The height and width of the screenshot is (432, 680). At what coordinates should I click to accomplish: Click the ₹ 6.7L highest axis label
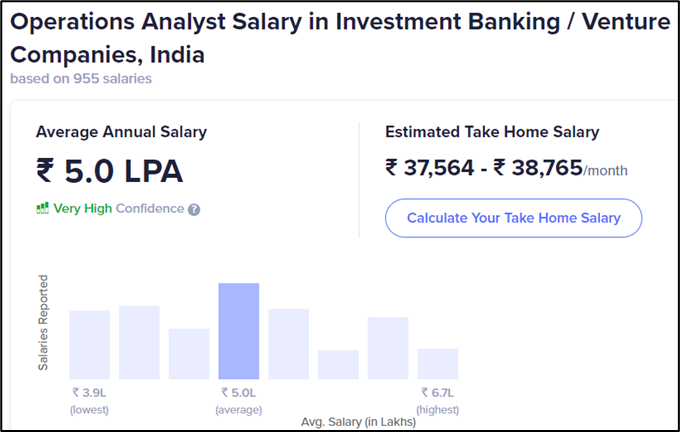(x=438, y=401)
